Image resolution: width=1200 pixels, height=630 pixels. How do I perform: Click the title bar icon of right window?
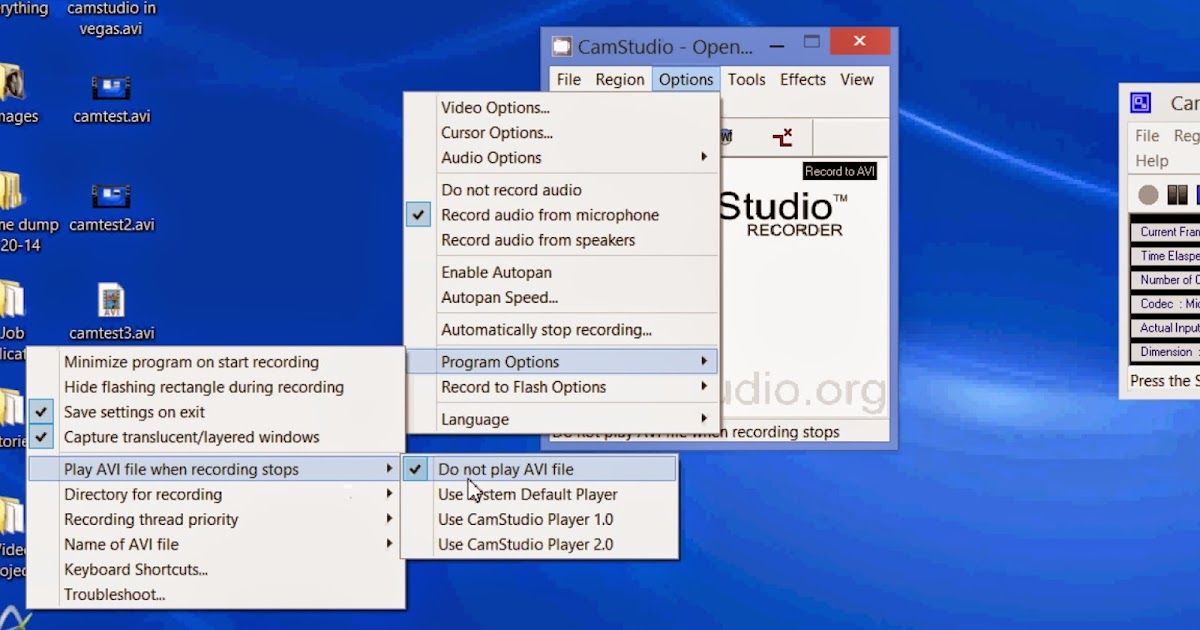coord(1140,103)
